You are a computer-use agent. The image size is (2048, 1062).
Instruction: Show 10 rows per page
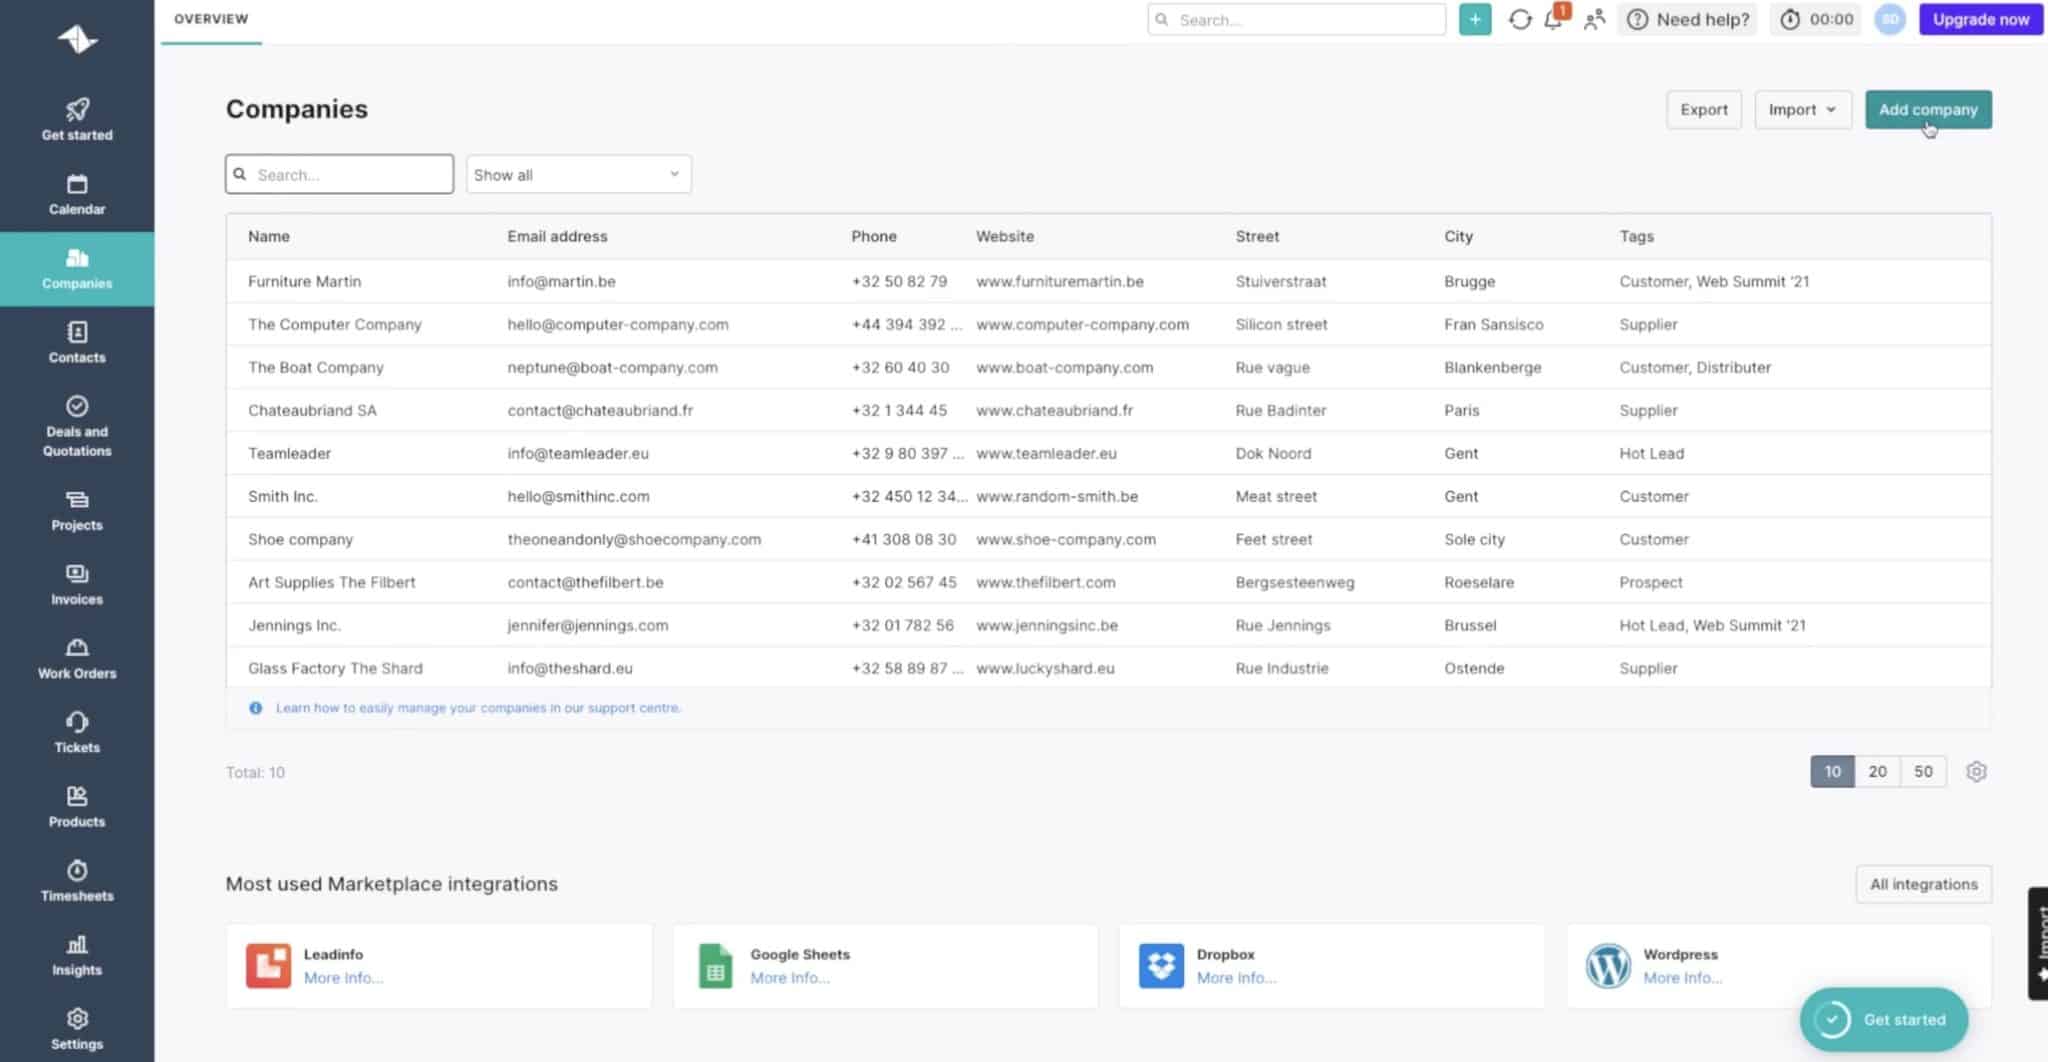[x=1832, y=771]
